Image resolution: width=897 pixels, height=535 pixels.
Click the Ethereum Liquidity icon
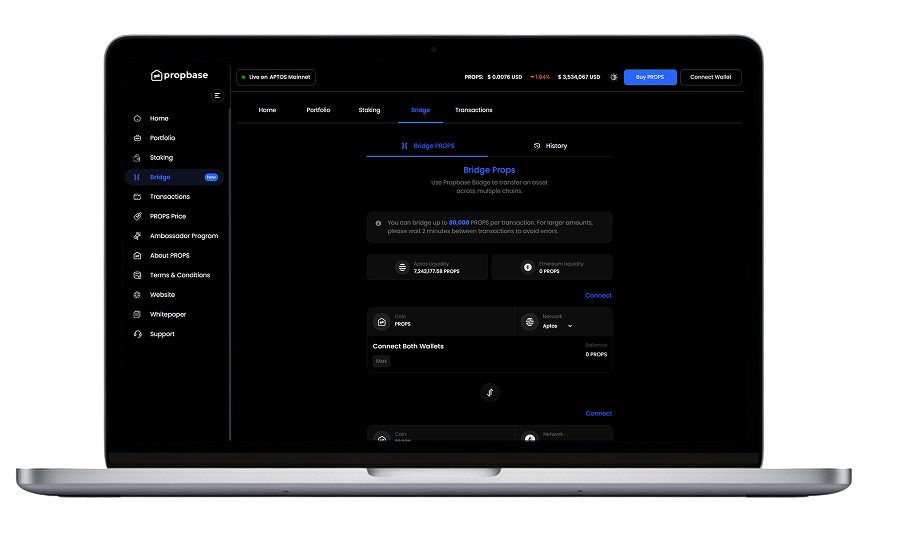[x=527, y=267]
